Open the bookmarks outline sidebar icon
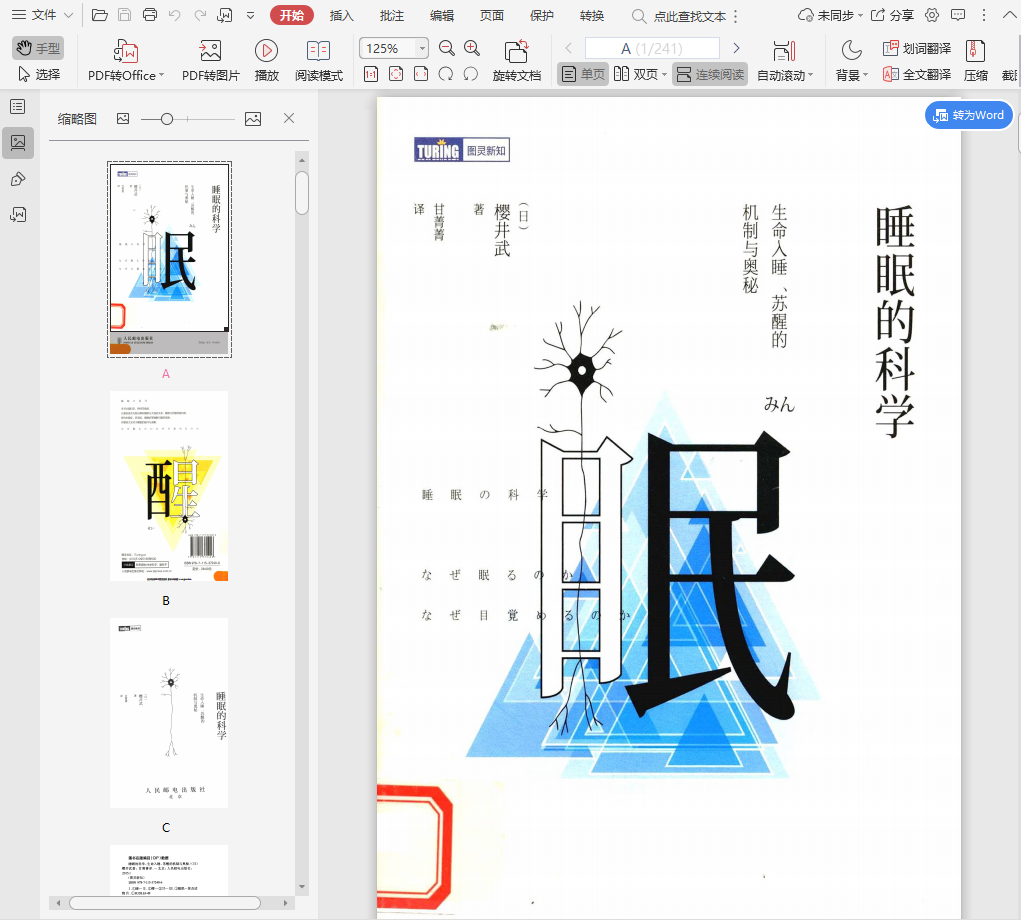 pyautogui.click(x=18, y=107)
